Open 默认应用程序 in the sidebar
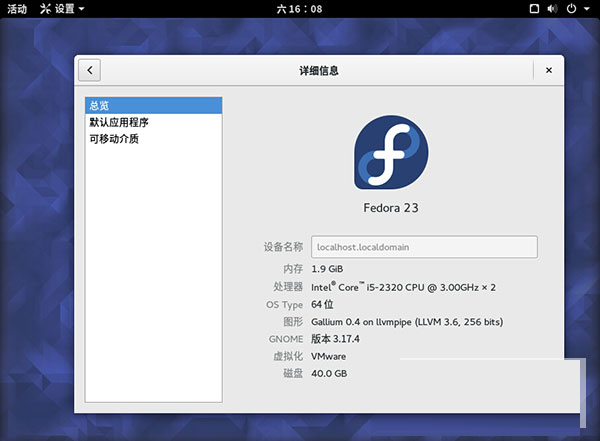 coord(153,122)
